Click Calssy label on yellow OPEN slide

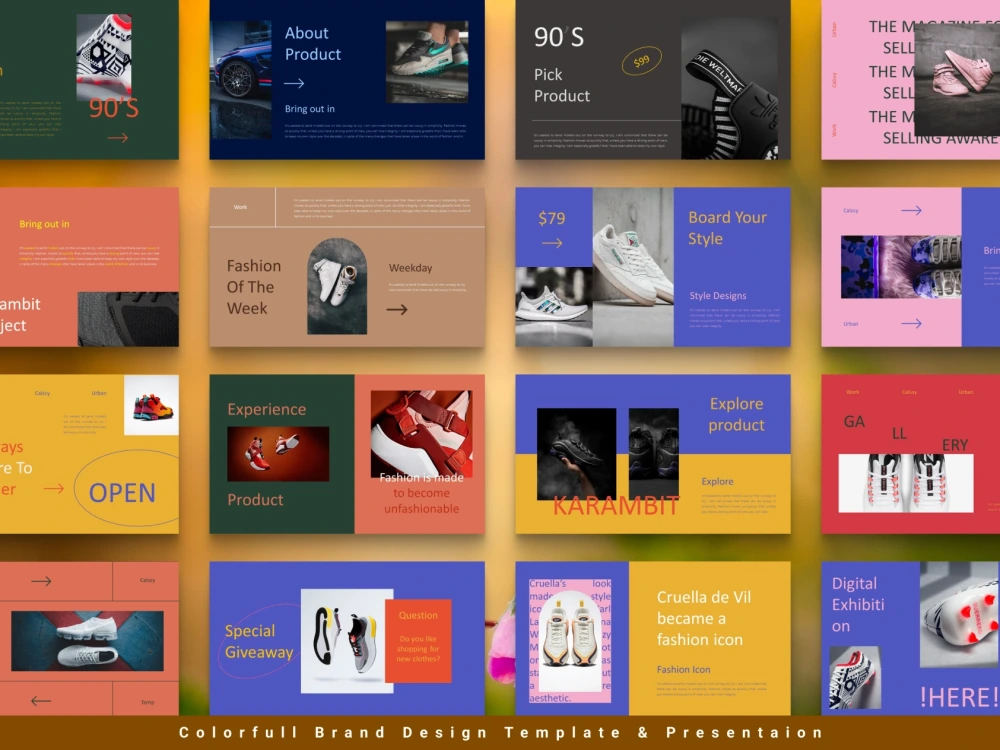click(42, 393)
